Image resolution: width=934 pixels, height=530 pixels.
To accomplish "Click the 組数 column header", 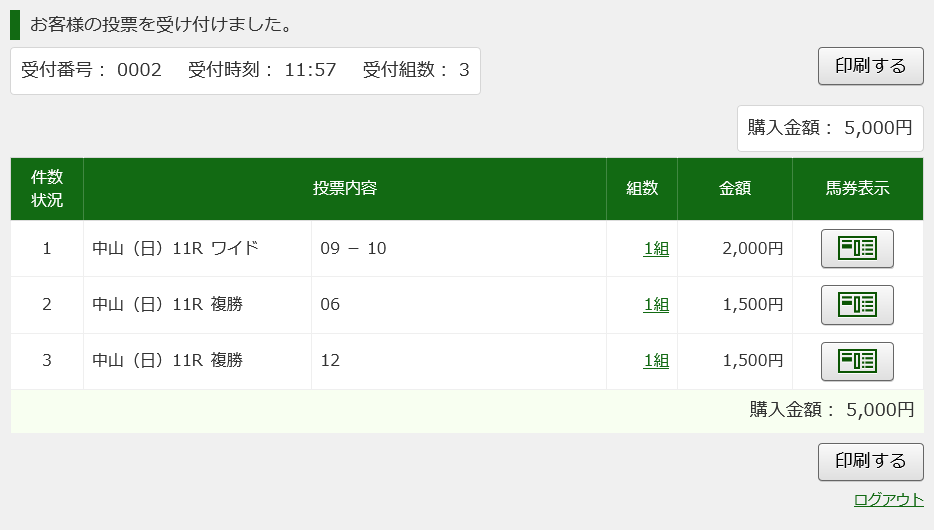I will click(642, 189).
